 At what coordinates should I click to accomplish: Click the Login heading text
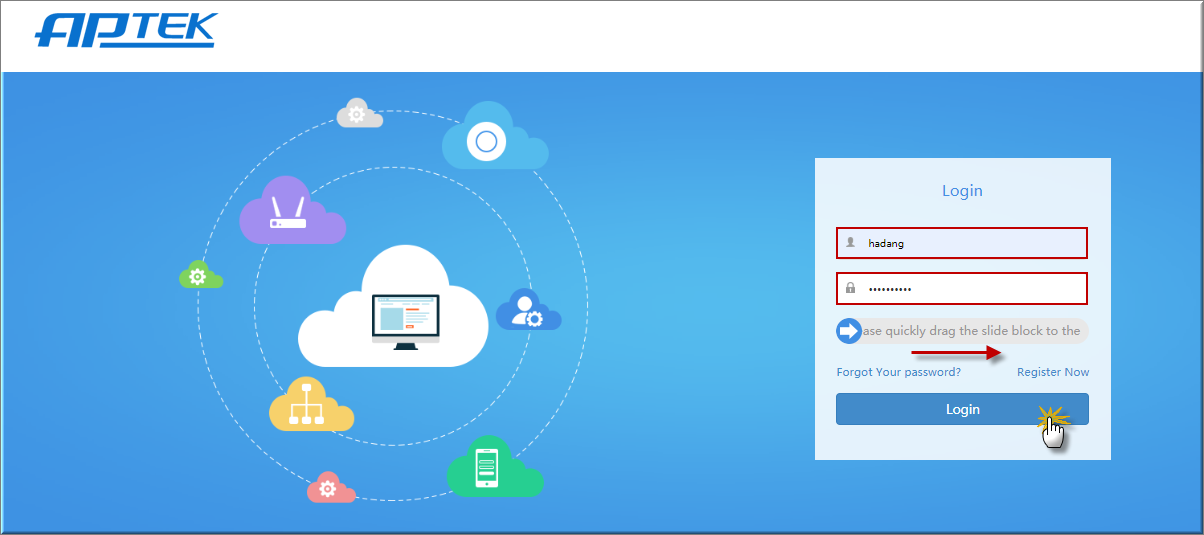coord(962,190)
